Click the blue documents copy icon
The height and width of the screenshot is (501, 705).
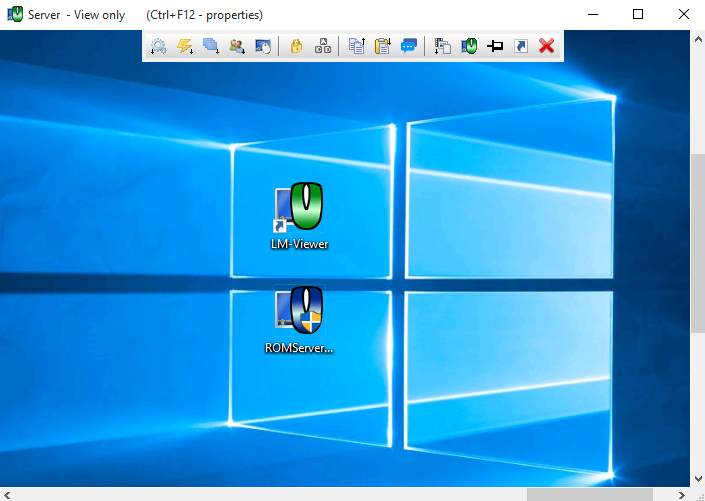[356, 46]
